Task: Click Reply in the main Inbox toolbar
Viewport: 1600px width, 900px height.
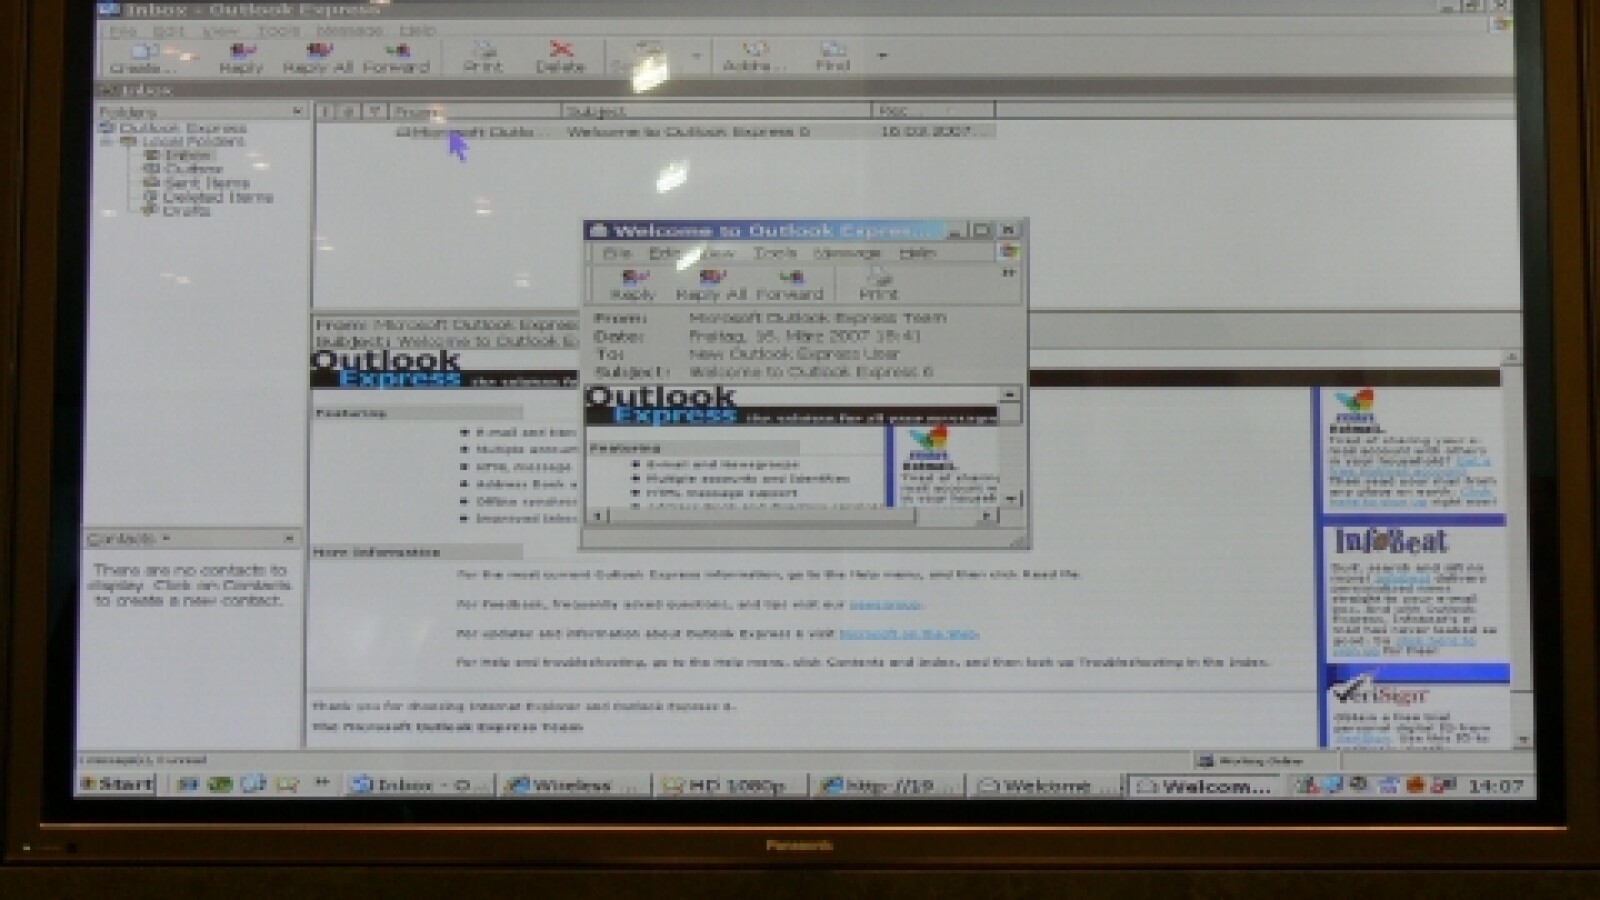Action: [241, 58]
